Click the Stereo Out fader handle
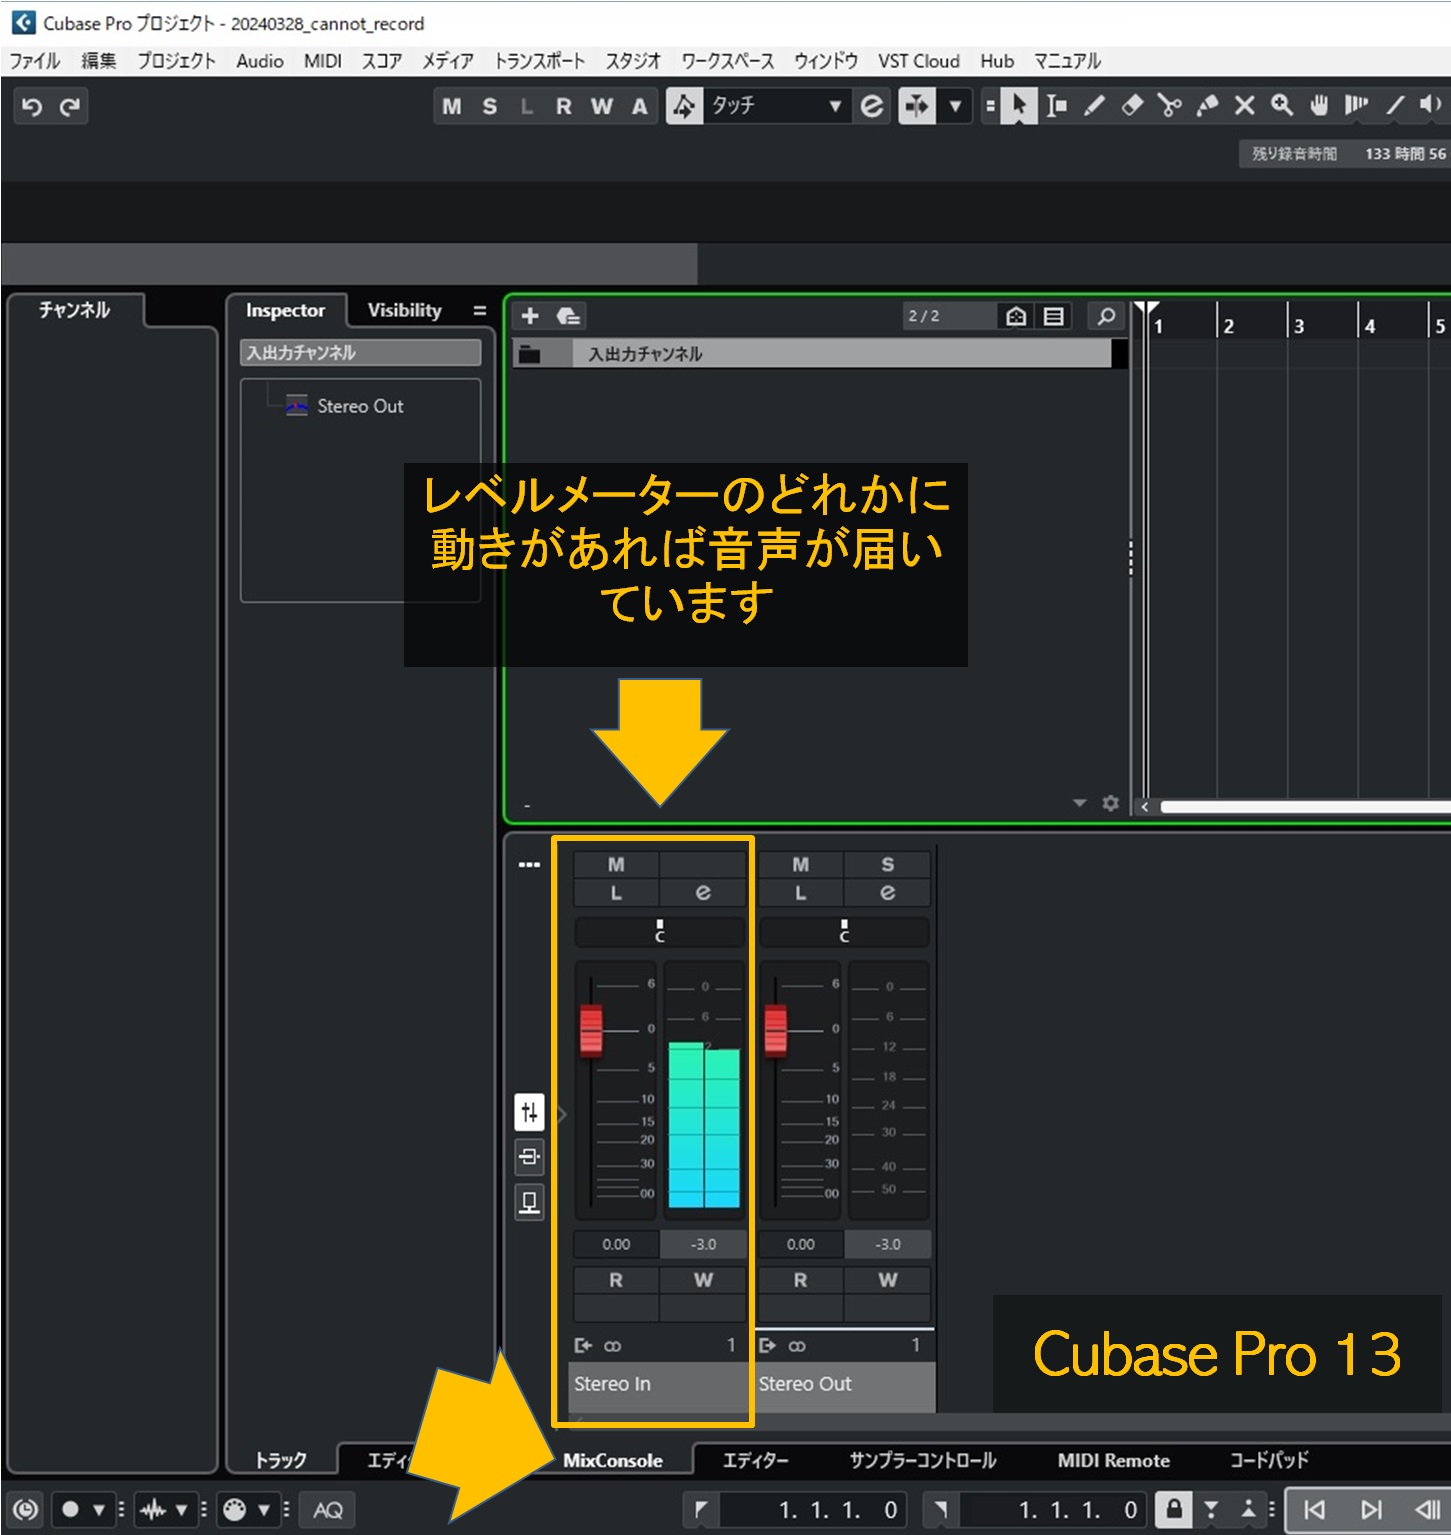Screen dimensions: 1451x1535 pyautogui.click(x=775, y=1030)
